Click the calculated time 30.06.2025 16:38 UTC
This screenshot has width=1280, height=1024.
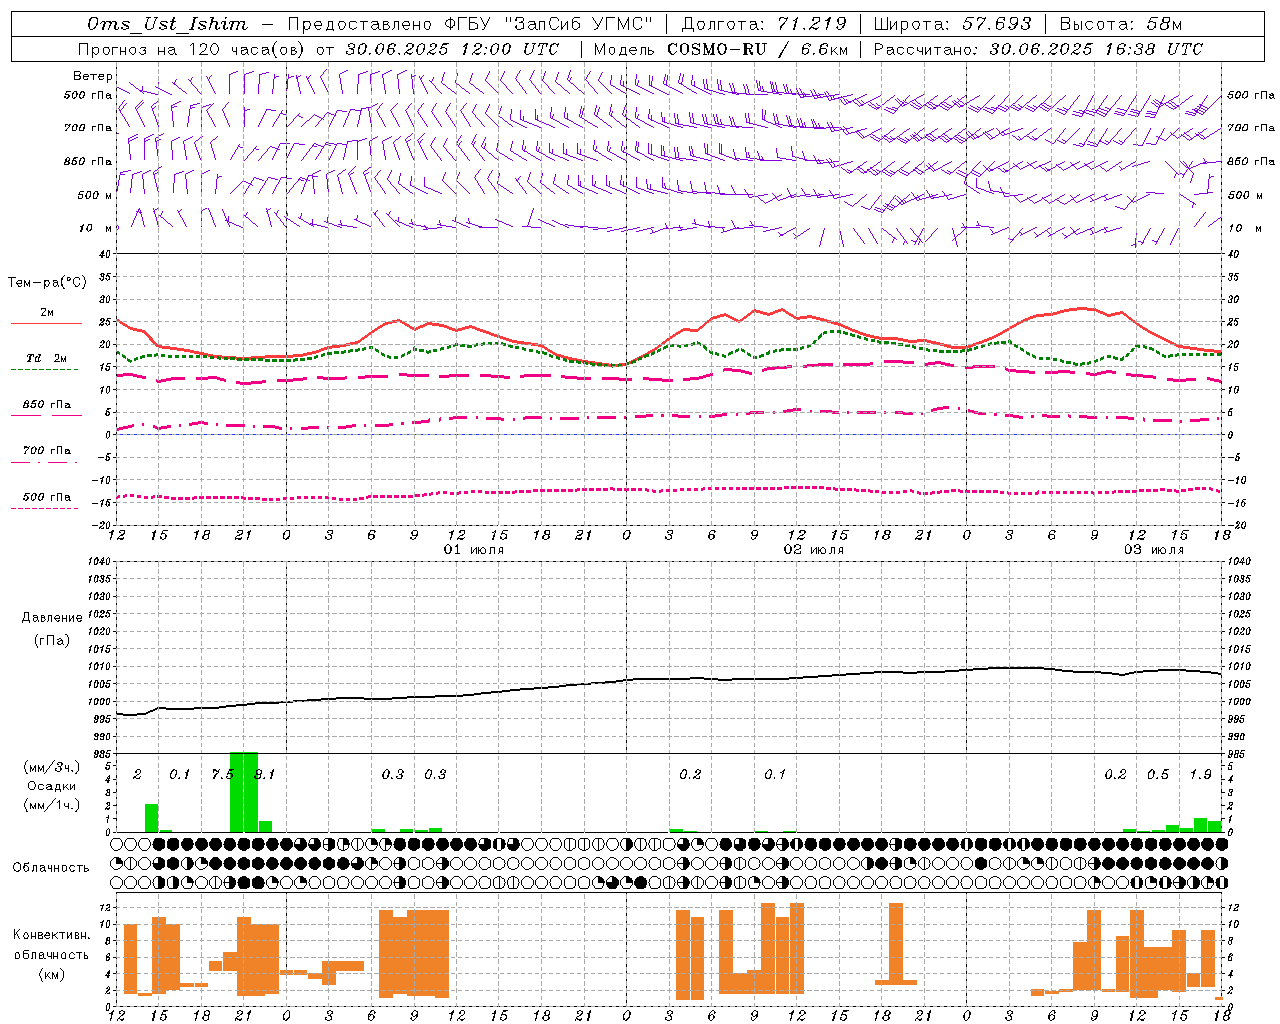click(1096, 49)
